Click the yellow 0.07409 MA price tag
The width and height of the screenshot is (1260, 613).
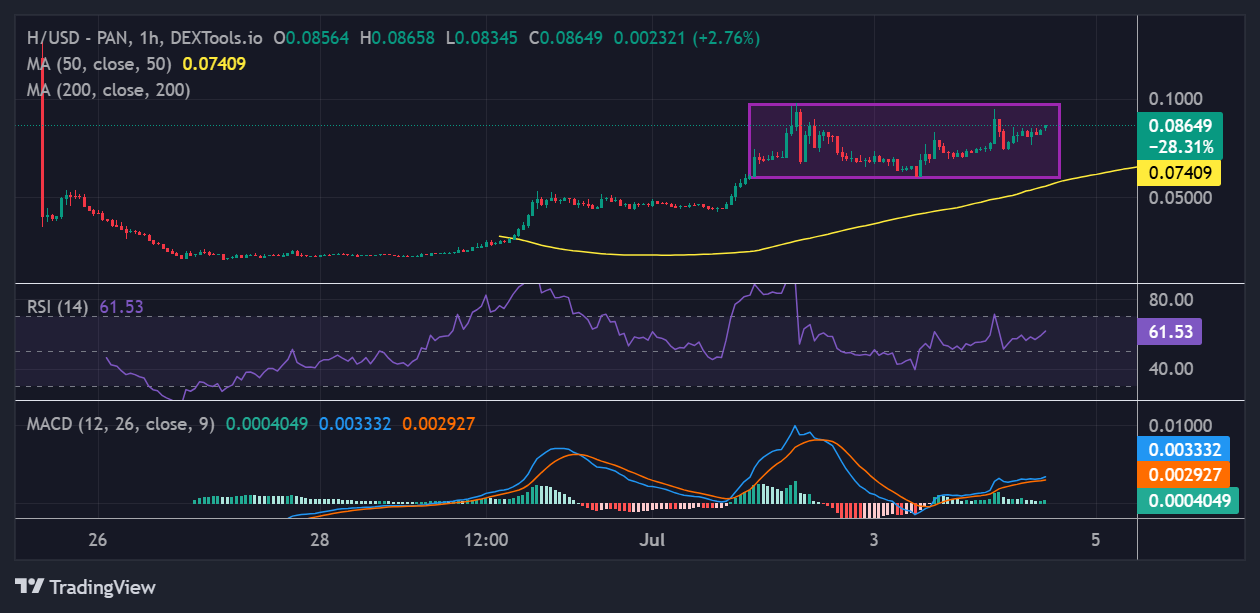pyautogui.click(x=1180, y=172)
